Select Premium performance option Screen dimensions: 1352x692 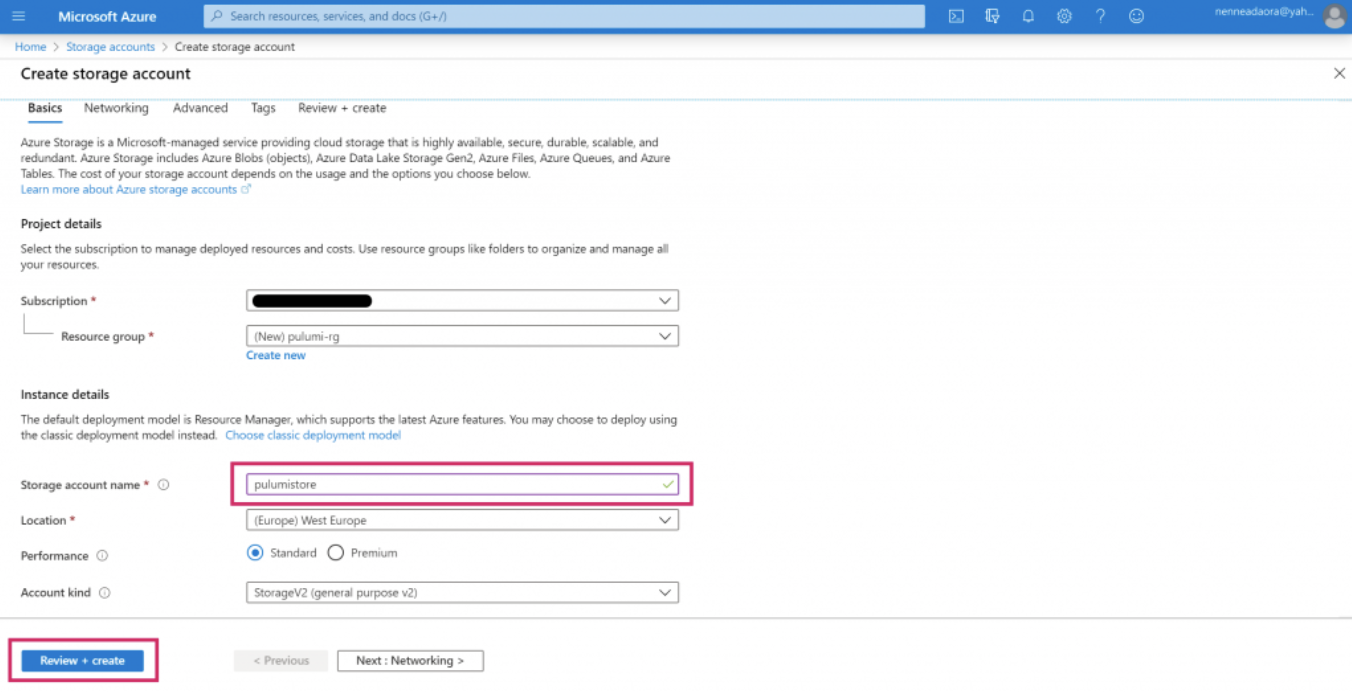[335, 553]
